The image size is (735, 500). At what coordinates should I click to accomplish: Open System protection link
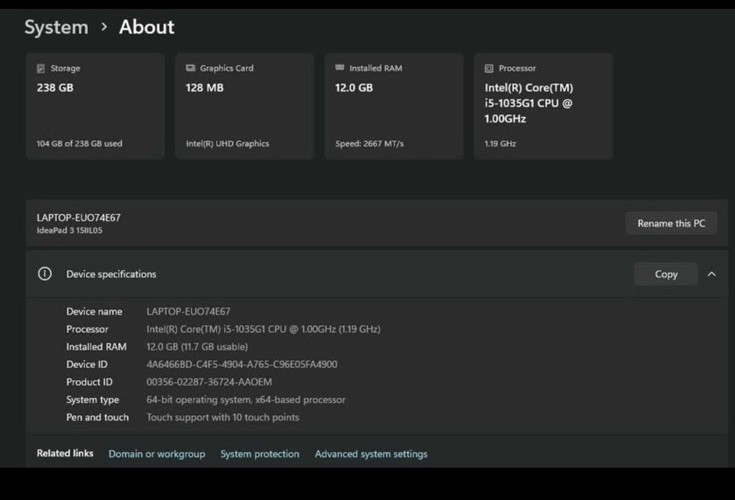pos(260,454)
